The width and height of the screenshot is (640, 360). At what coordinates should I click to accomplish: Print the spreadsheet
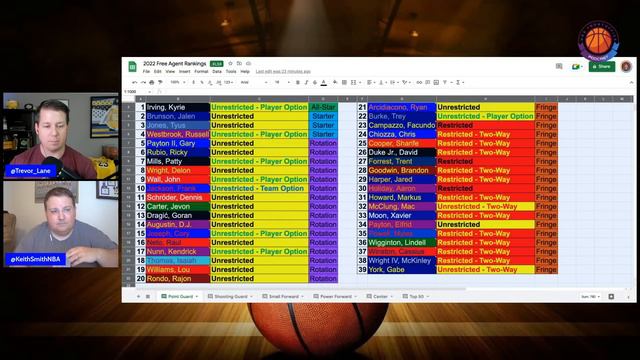[152, 82]
